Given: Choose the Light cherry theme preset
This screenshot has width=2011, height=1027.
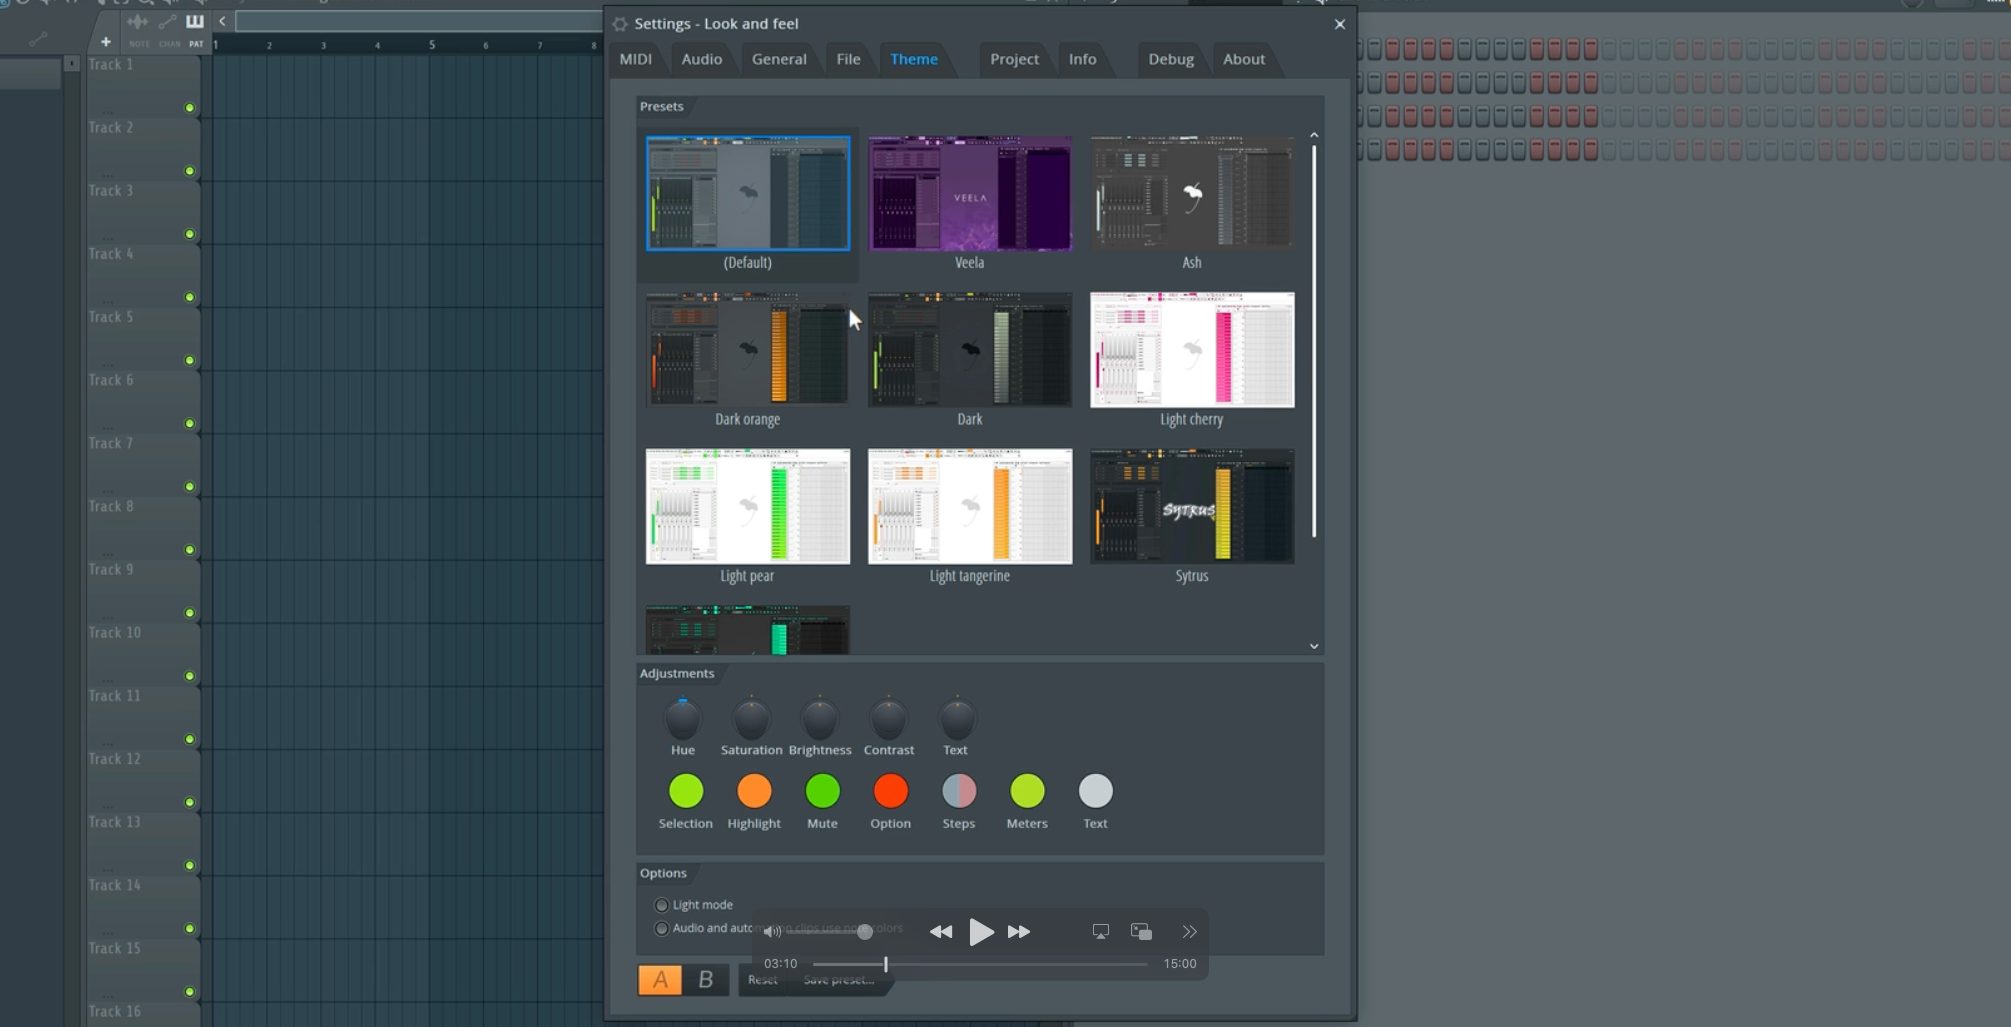Looking at the screenshot, I should tap(1192, 350).
